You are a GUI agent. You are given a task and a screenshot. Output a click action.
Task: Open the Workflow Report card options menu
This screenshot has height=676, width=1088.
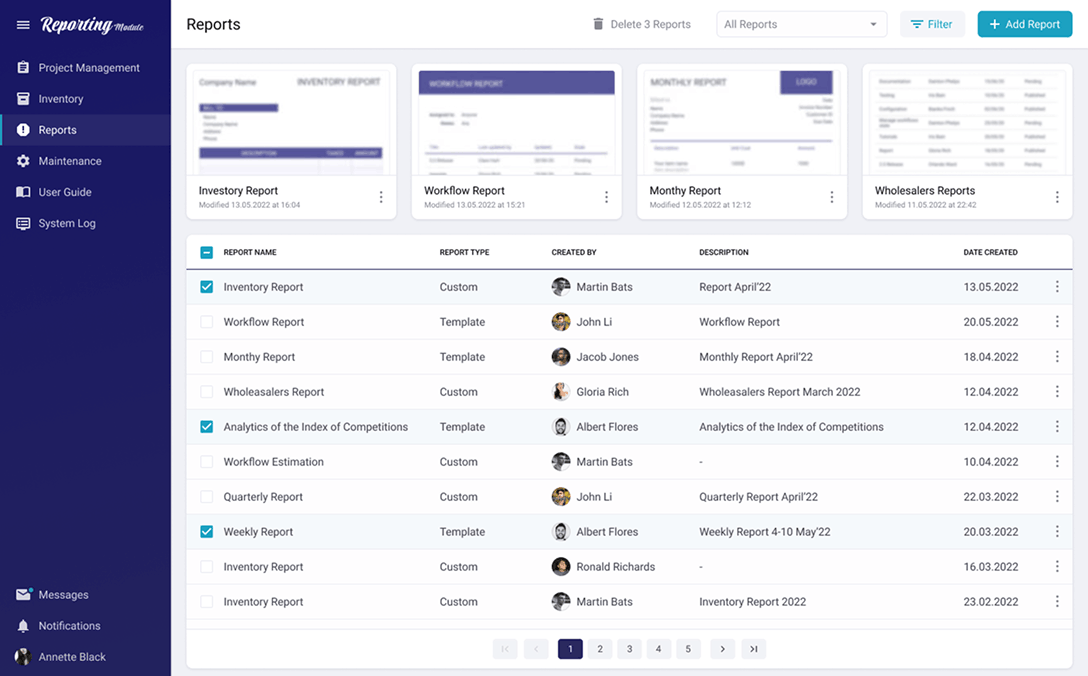606,197
